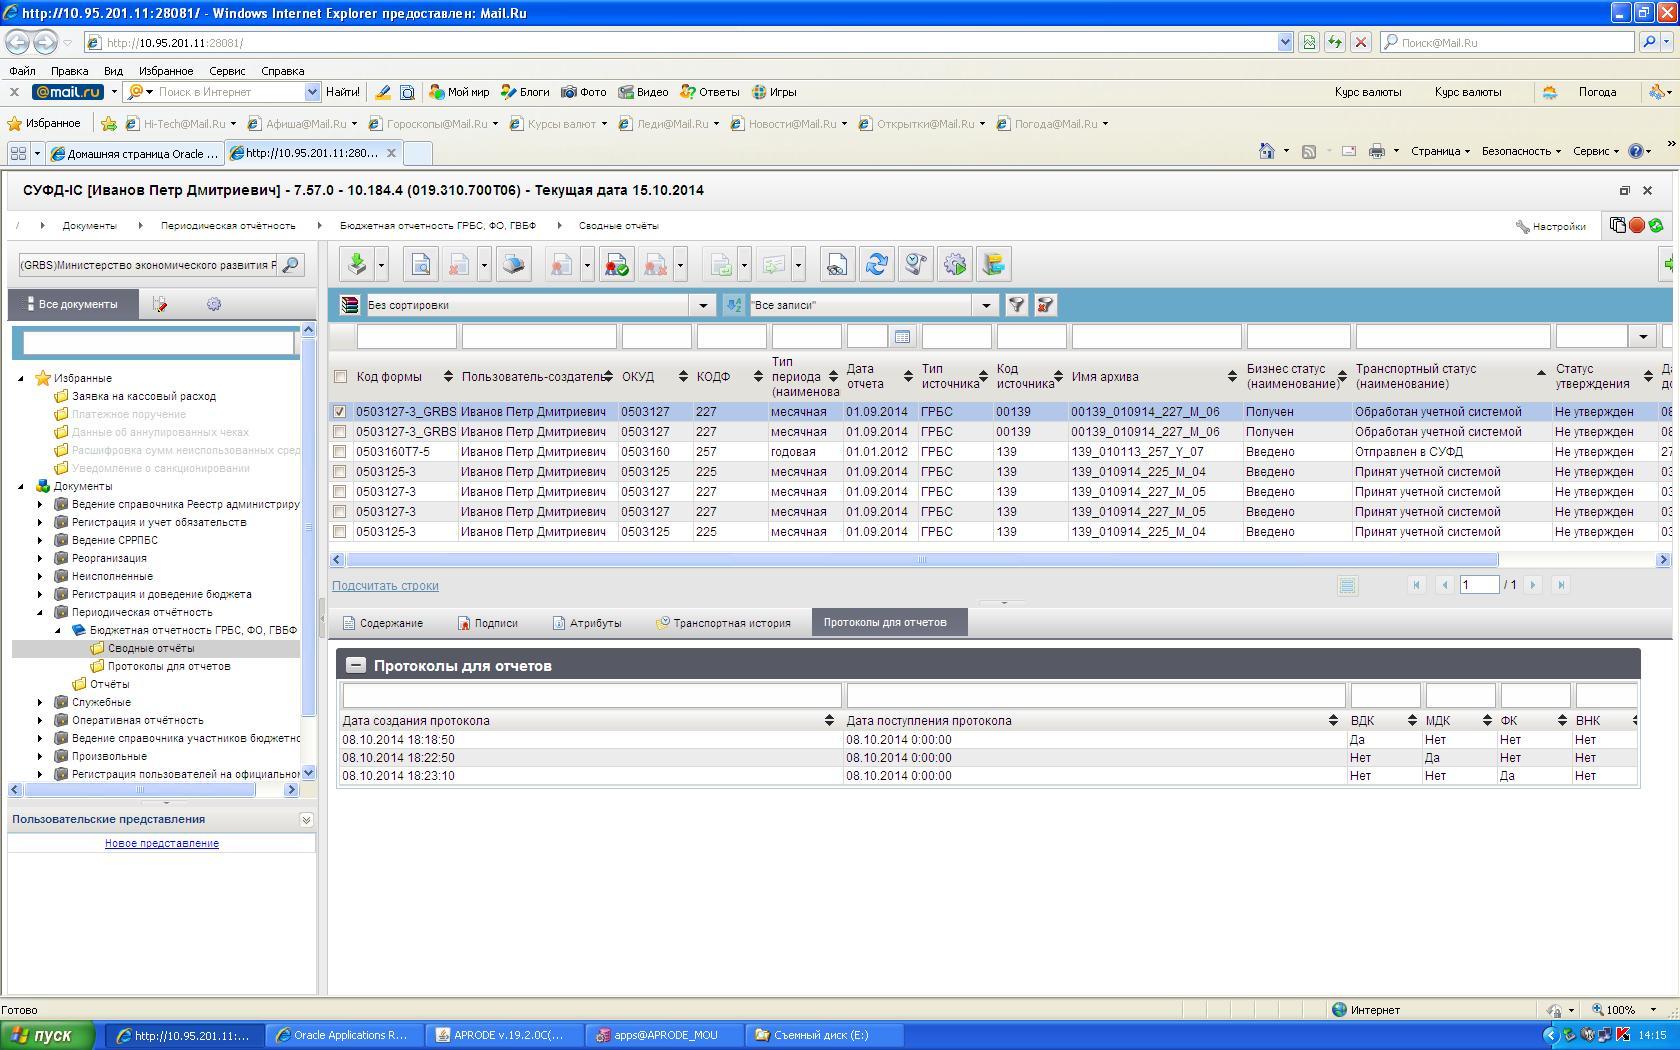Click the search magnifier next to organization field

point(291,265)
